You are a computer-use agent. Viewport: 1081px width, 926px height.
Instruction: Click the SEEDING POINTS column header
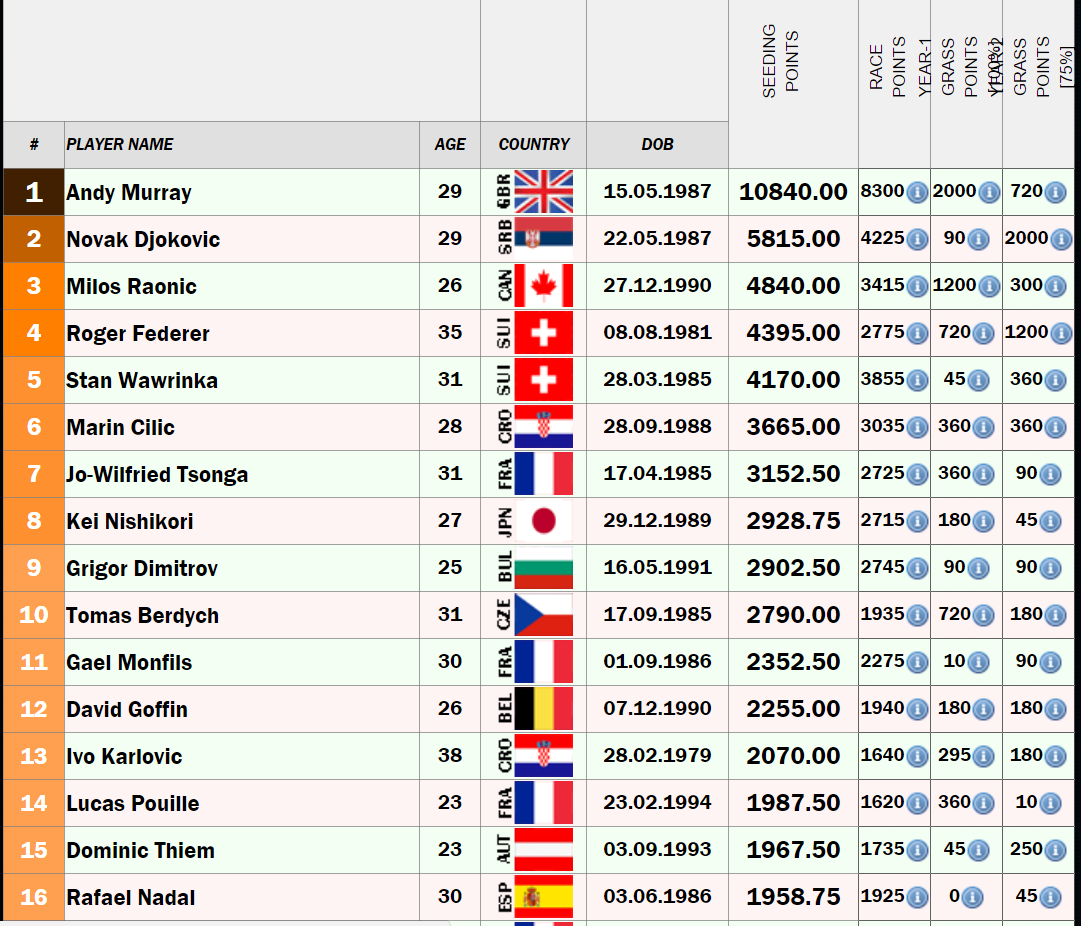click(780, 61)
